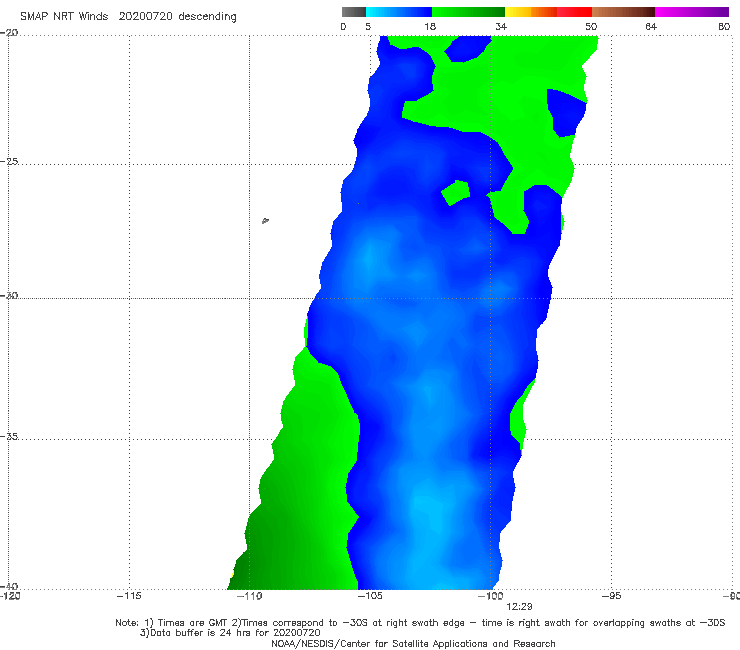Click the longitude label '-100' on bottom axis
The height and width of the screenshot is (650, 740).
490,596
